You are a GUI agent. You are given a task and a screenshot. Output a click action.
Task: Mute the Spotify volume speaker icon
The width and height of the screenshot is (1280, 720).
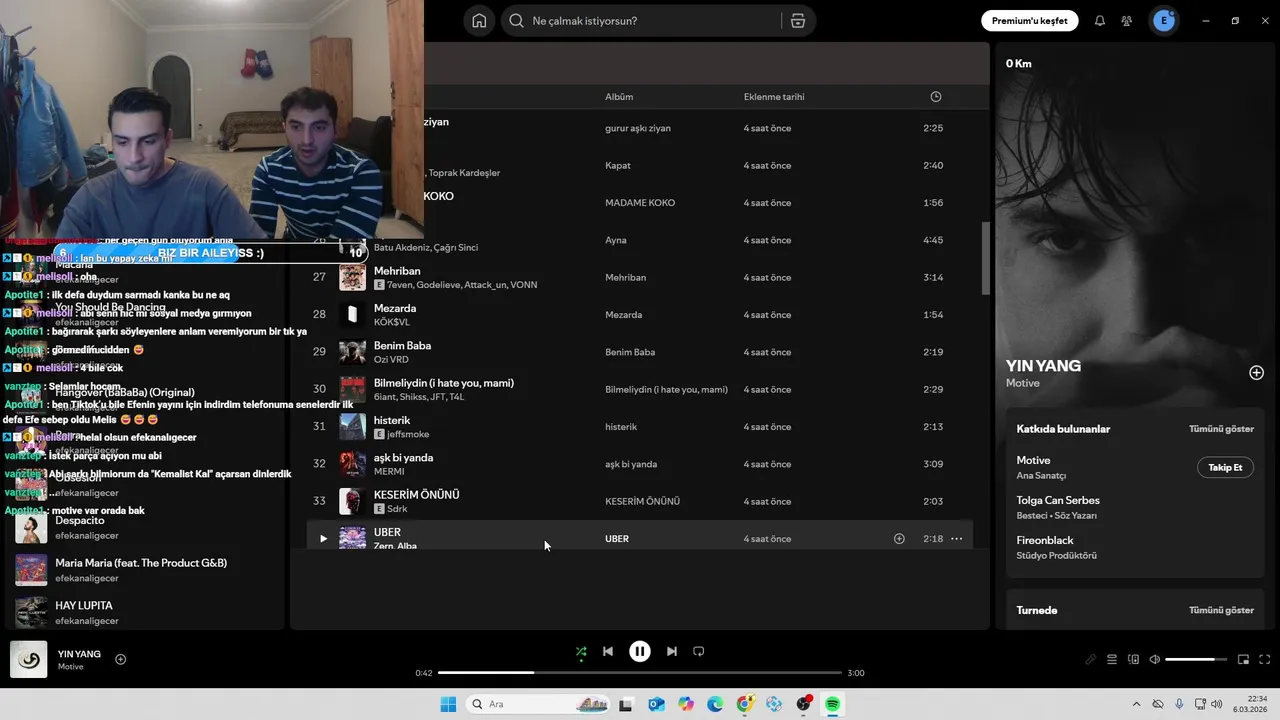(1155, 660)
